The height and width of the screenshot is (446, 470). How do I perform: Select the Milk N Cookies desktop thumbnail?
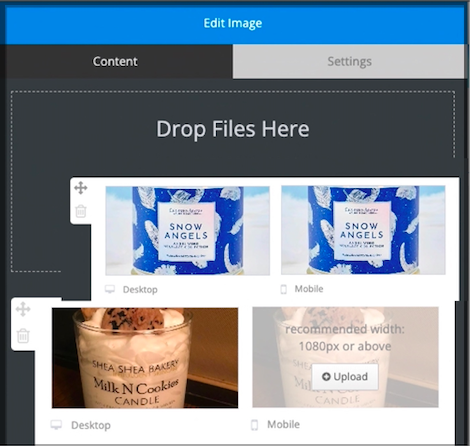(145, 358)
